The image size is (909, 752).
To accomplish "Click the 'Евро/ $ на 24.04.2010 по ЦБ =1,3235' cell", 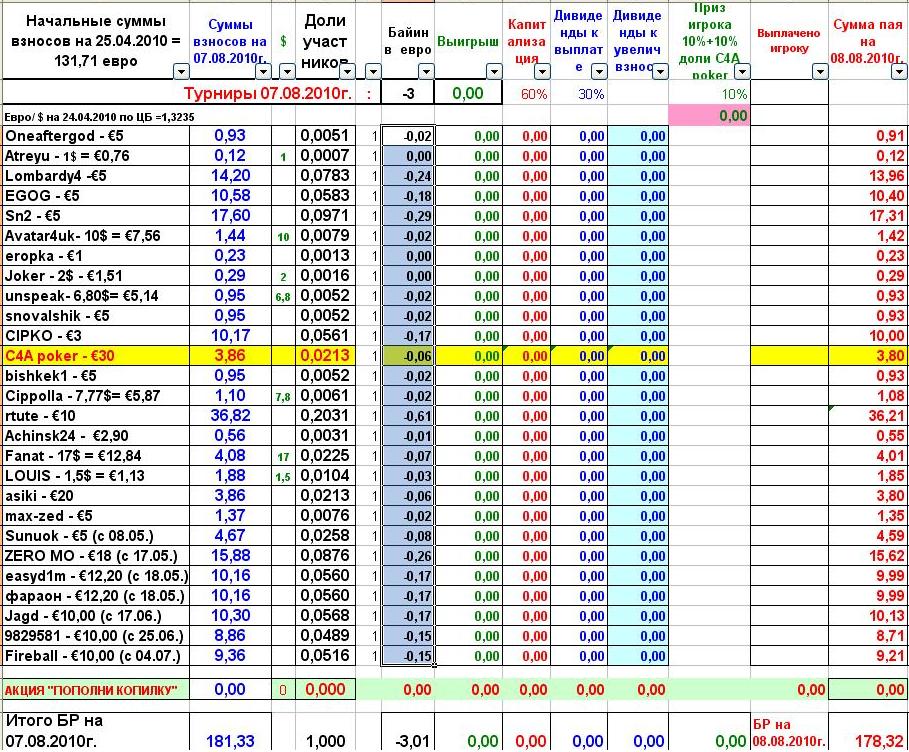I will coord(99,117).
